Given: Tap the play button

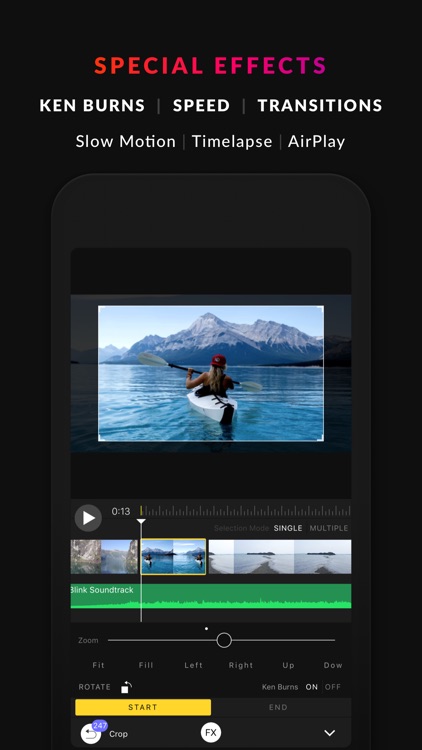Looking at the screenshot, I should tap(88, 518).
